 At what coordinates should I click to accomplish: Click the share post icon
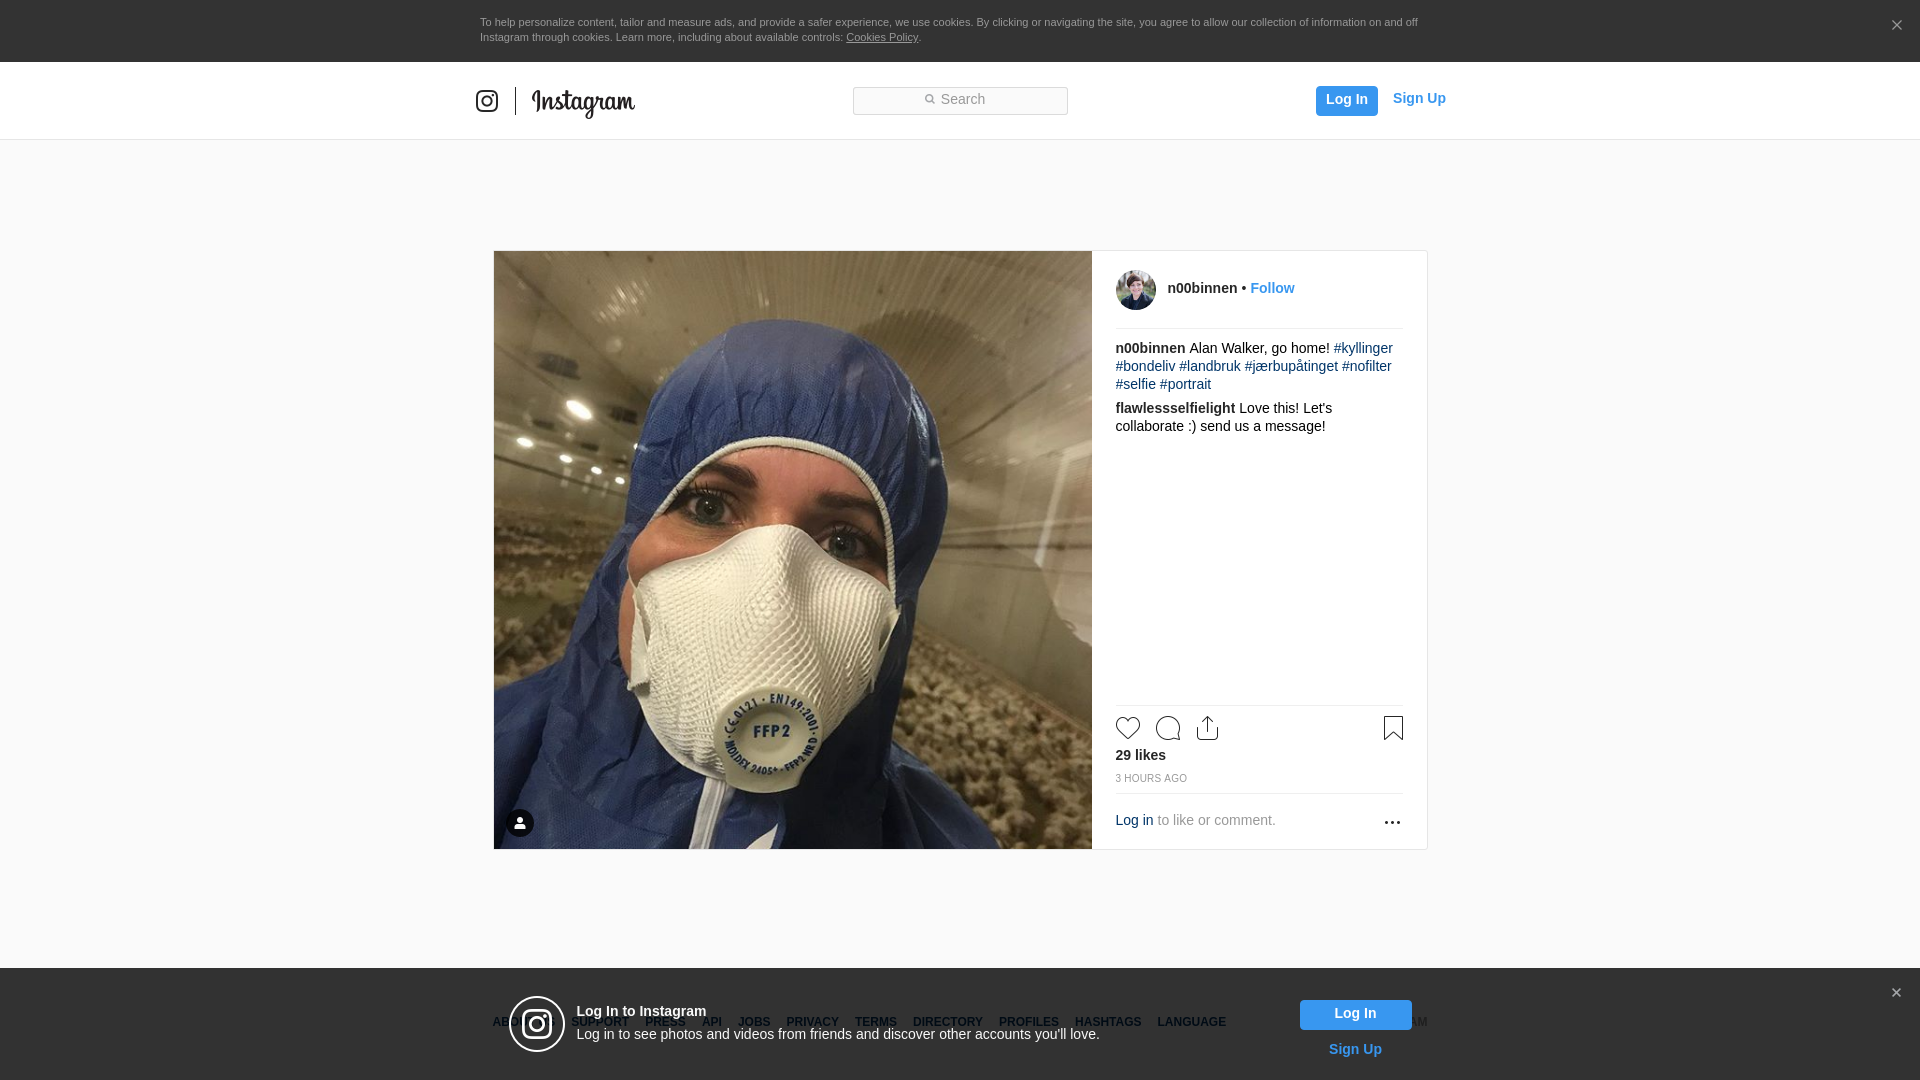1207,728
